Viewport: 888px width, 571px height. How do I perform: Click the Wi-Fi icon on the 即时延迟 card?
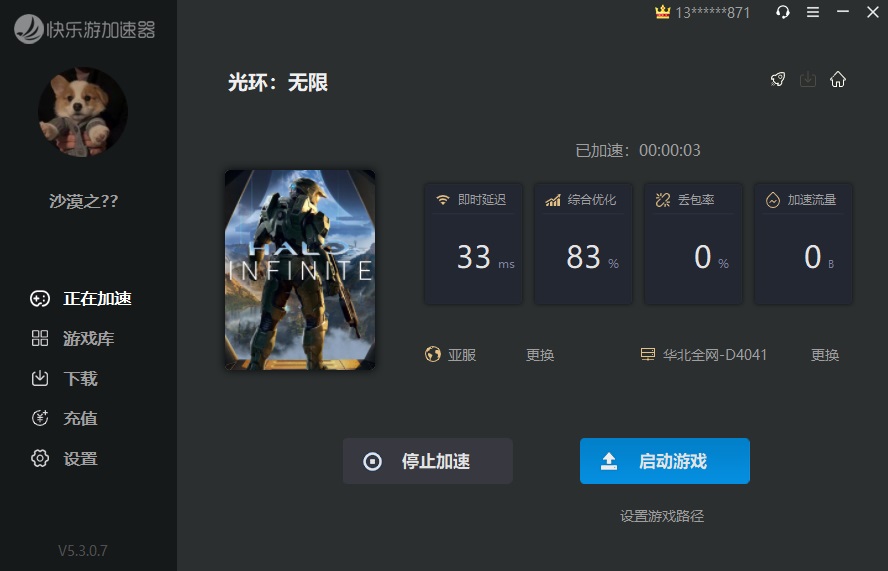(x=443, y=200)
